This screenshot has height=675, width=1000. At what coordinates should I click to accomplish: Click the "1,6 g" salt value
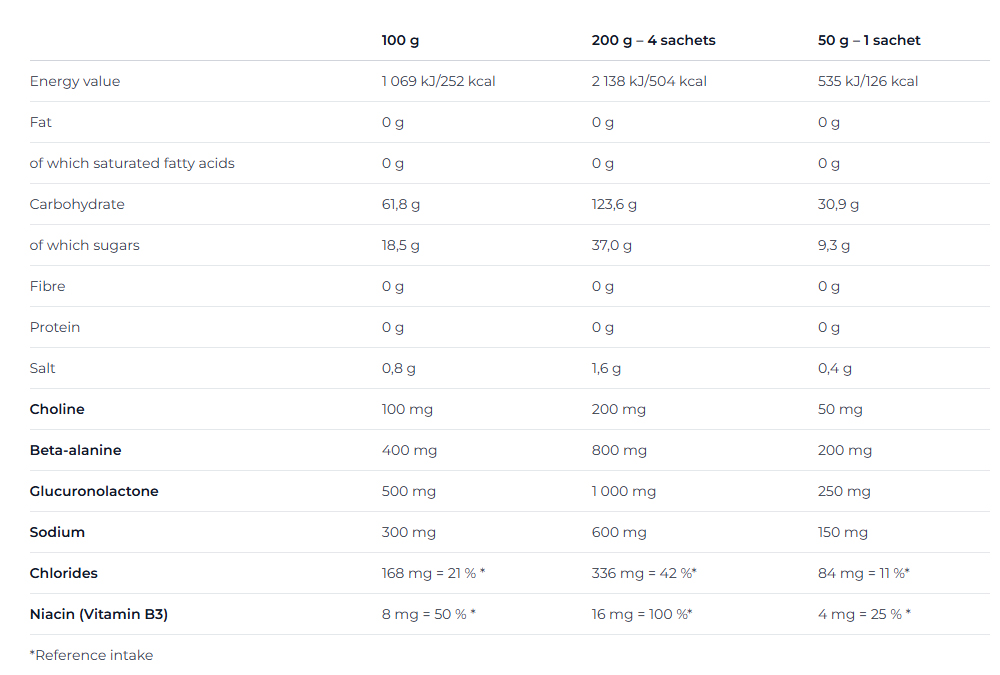coord(606,369)
